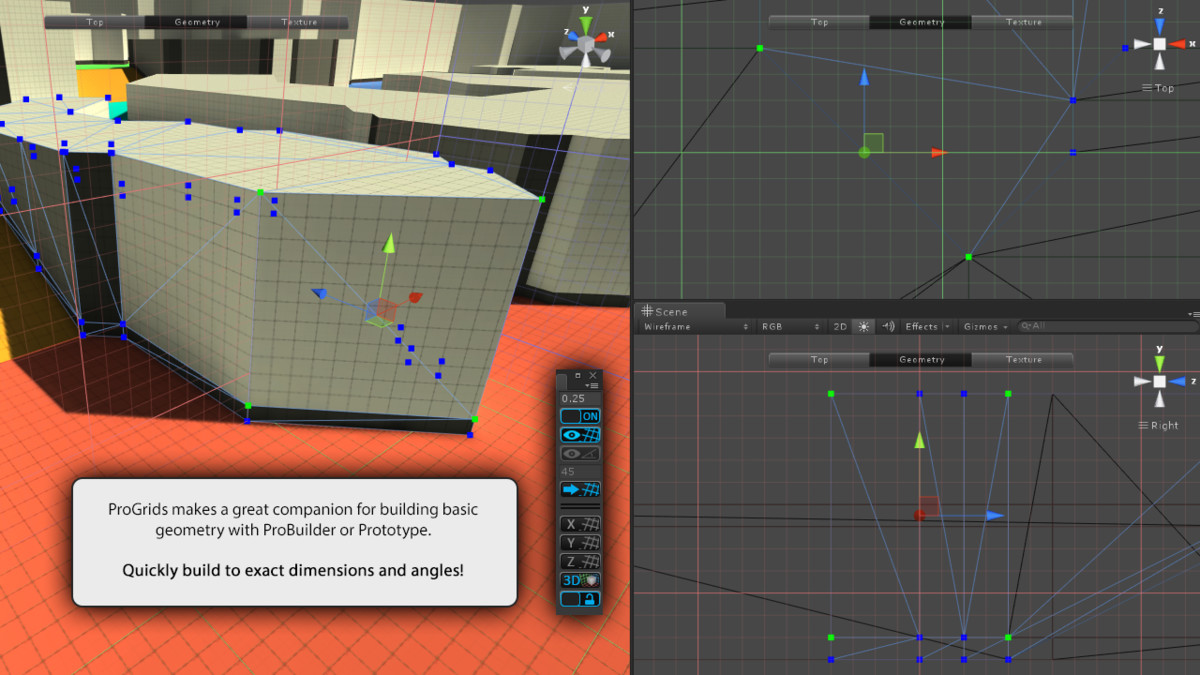Screen dimensions: 1200x675
Task: Open the RGB render mode dropdown
Action: click(790, 326)
